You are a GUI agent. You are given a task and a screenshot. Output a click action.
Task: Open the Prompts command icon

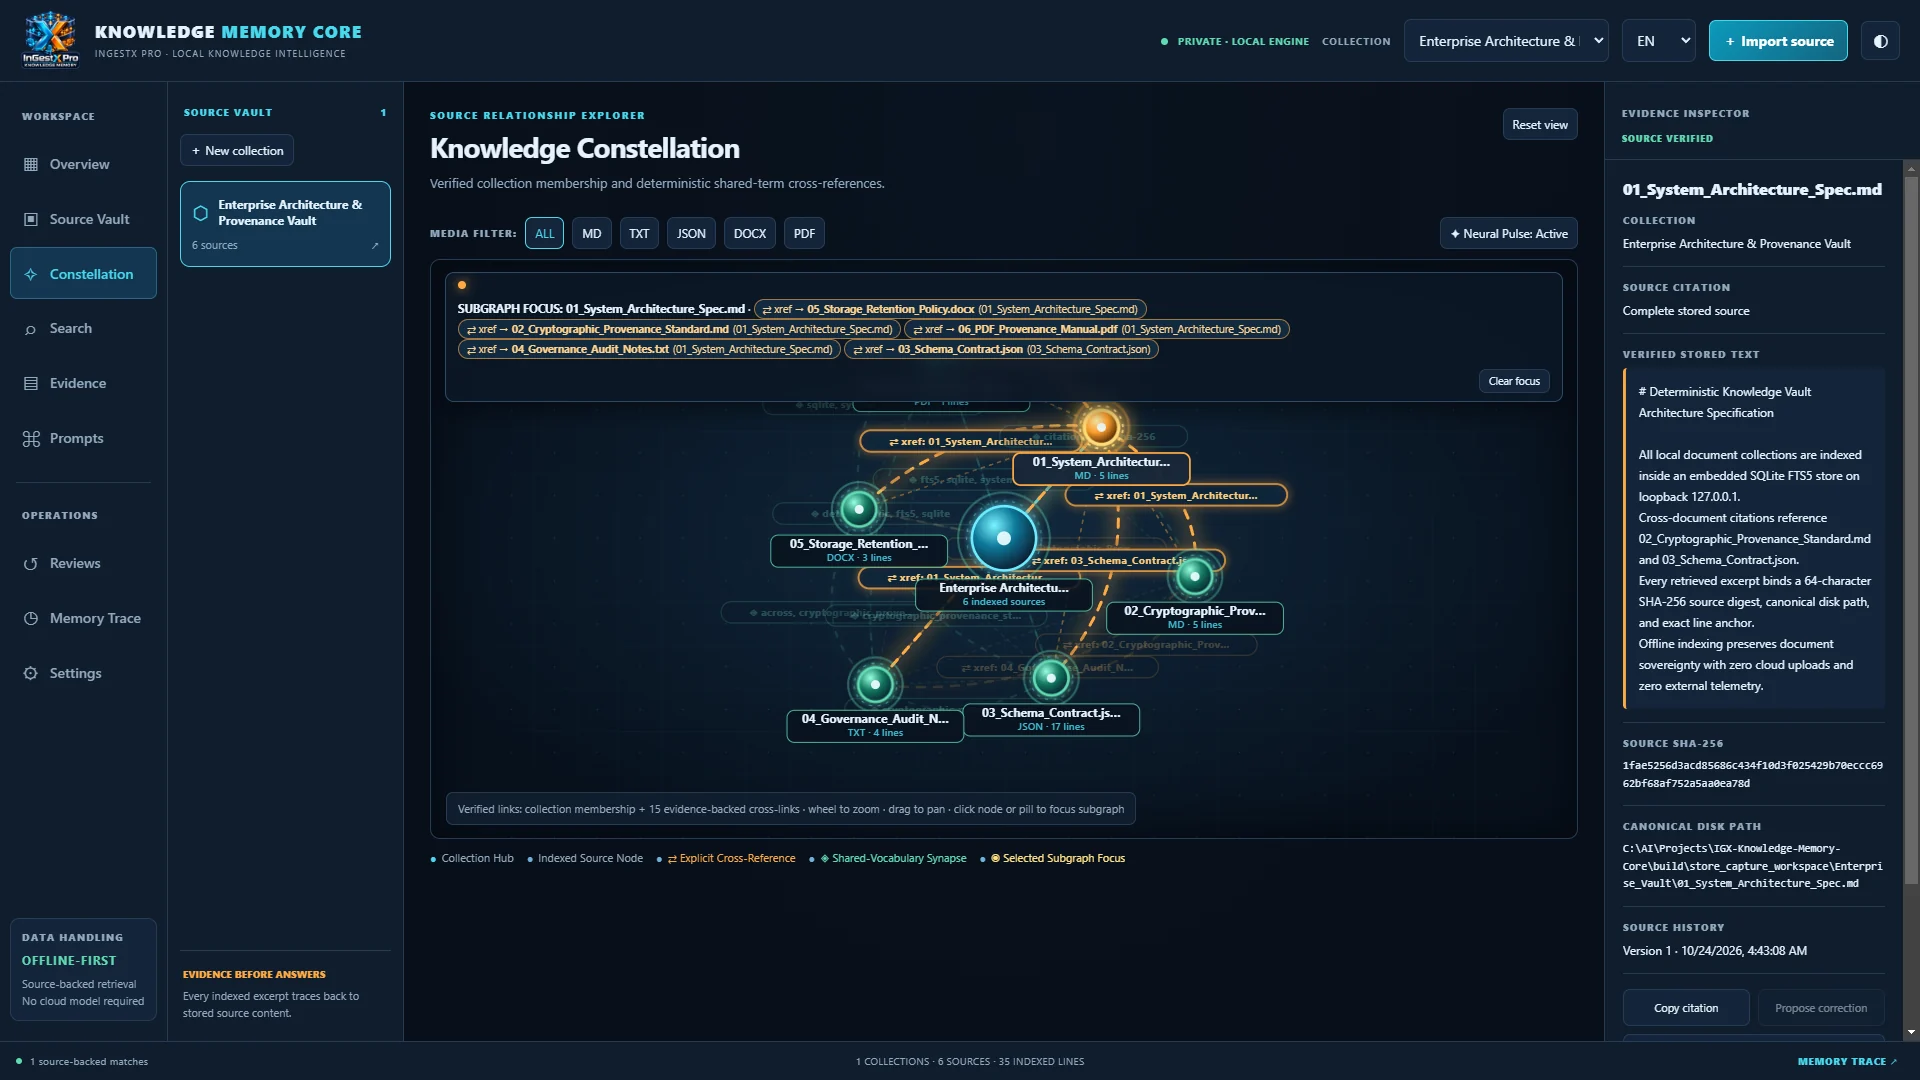click(31, 438)
